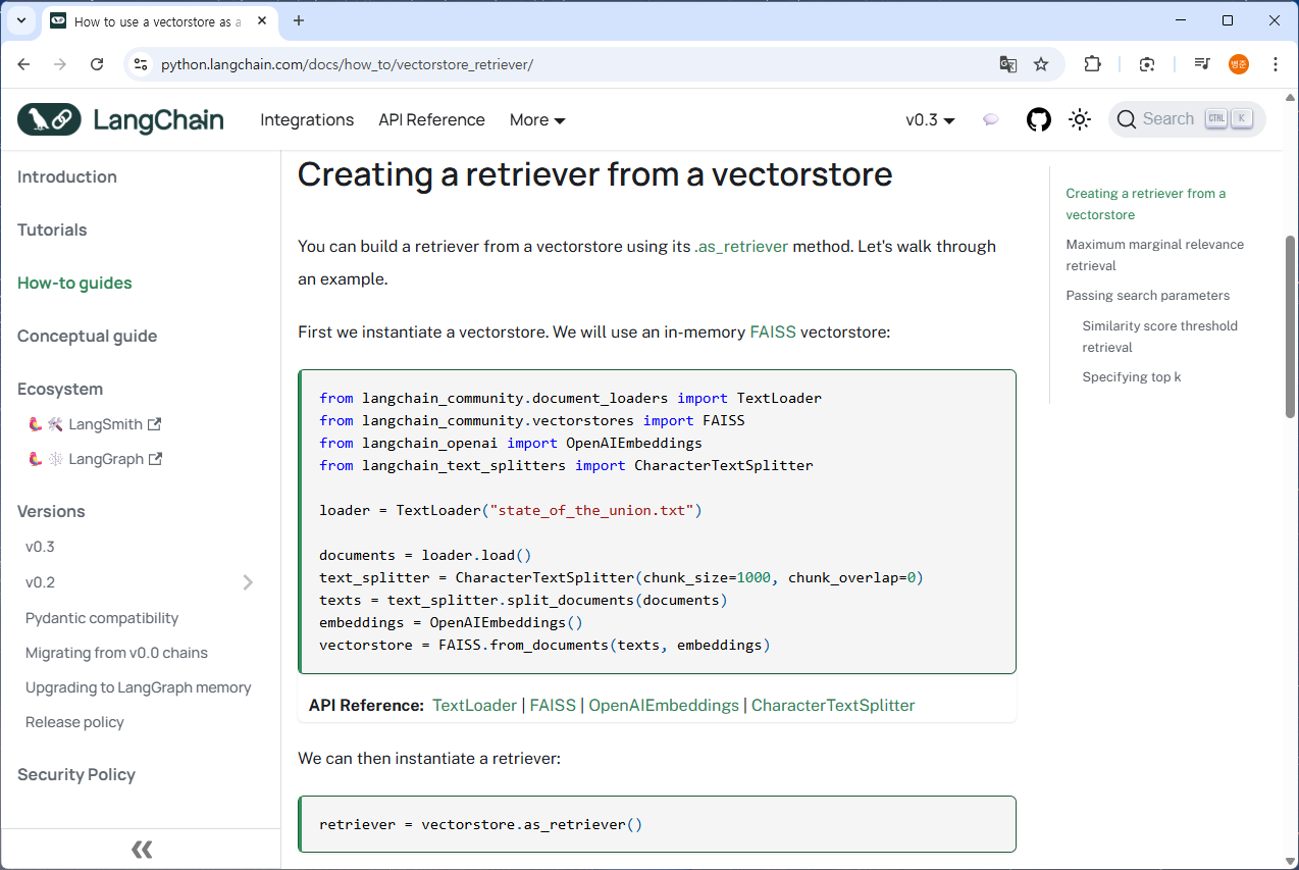Open the chat bubble icon in navbar
Screen dimensions: 1299x870
(x=990, y=120)
